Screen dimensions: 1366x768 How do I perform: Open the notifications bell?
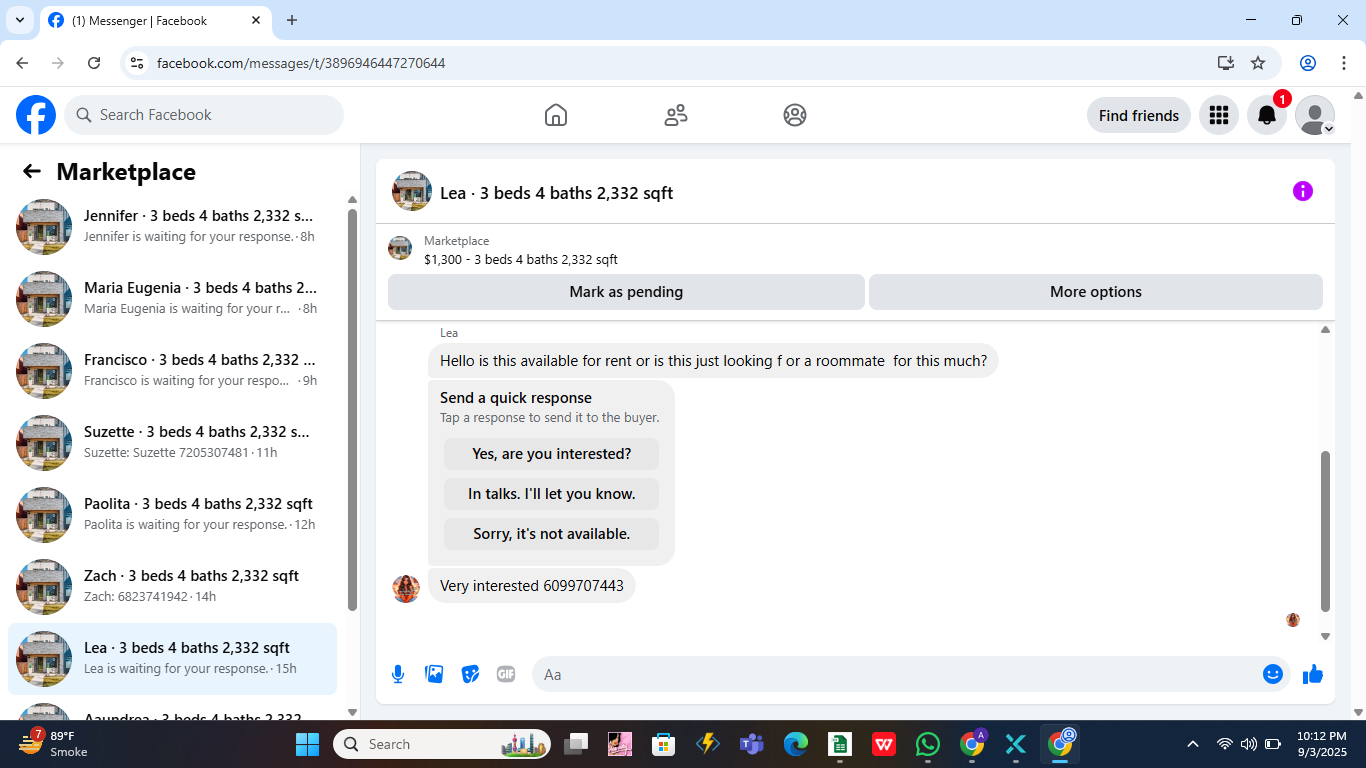click(x=1266, y=115)
